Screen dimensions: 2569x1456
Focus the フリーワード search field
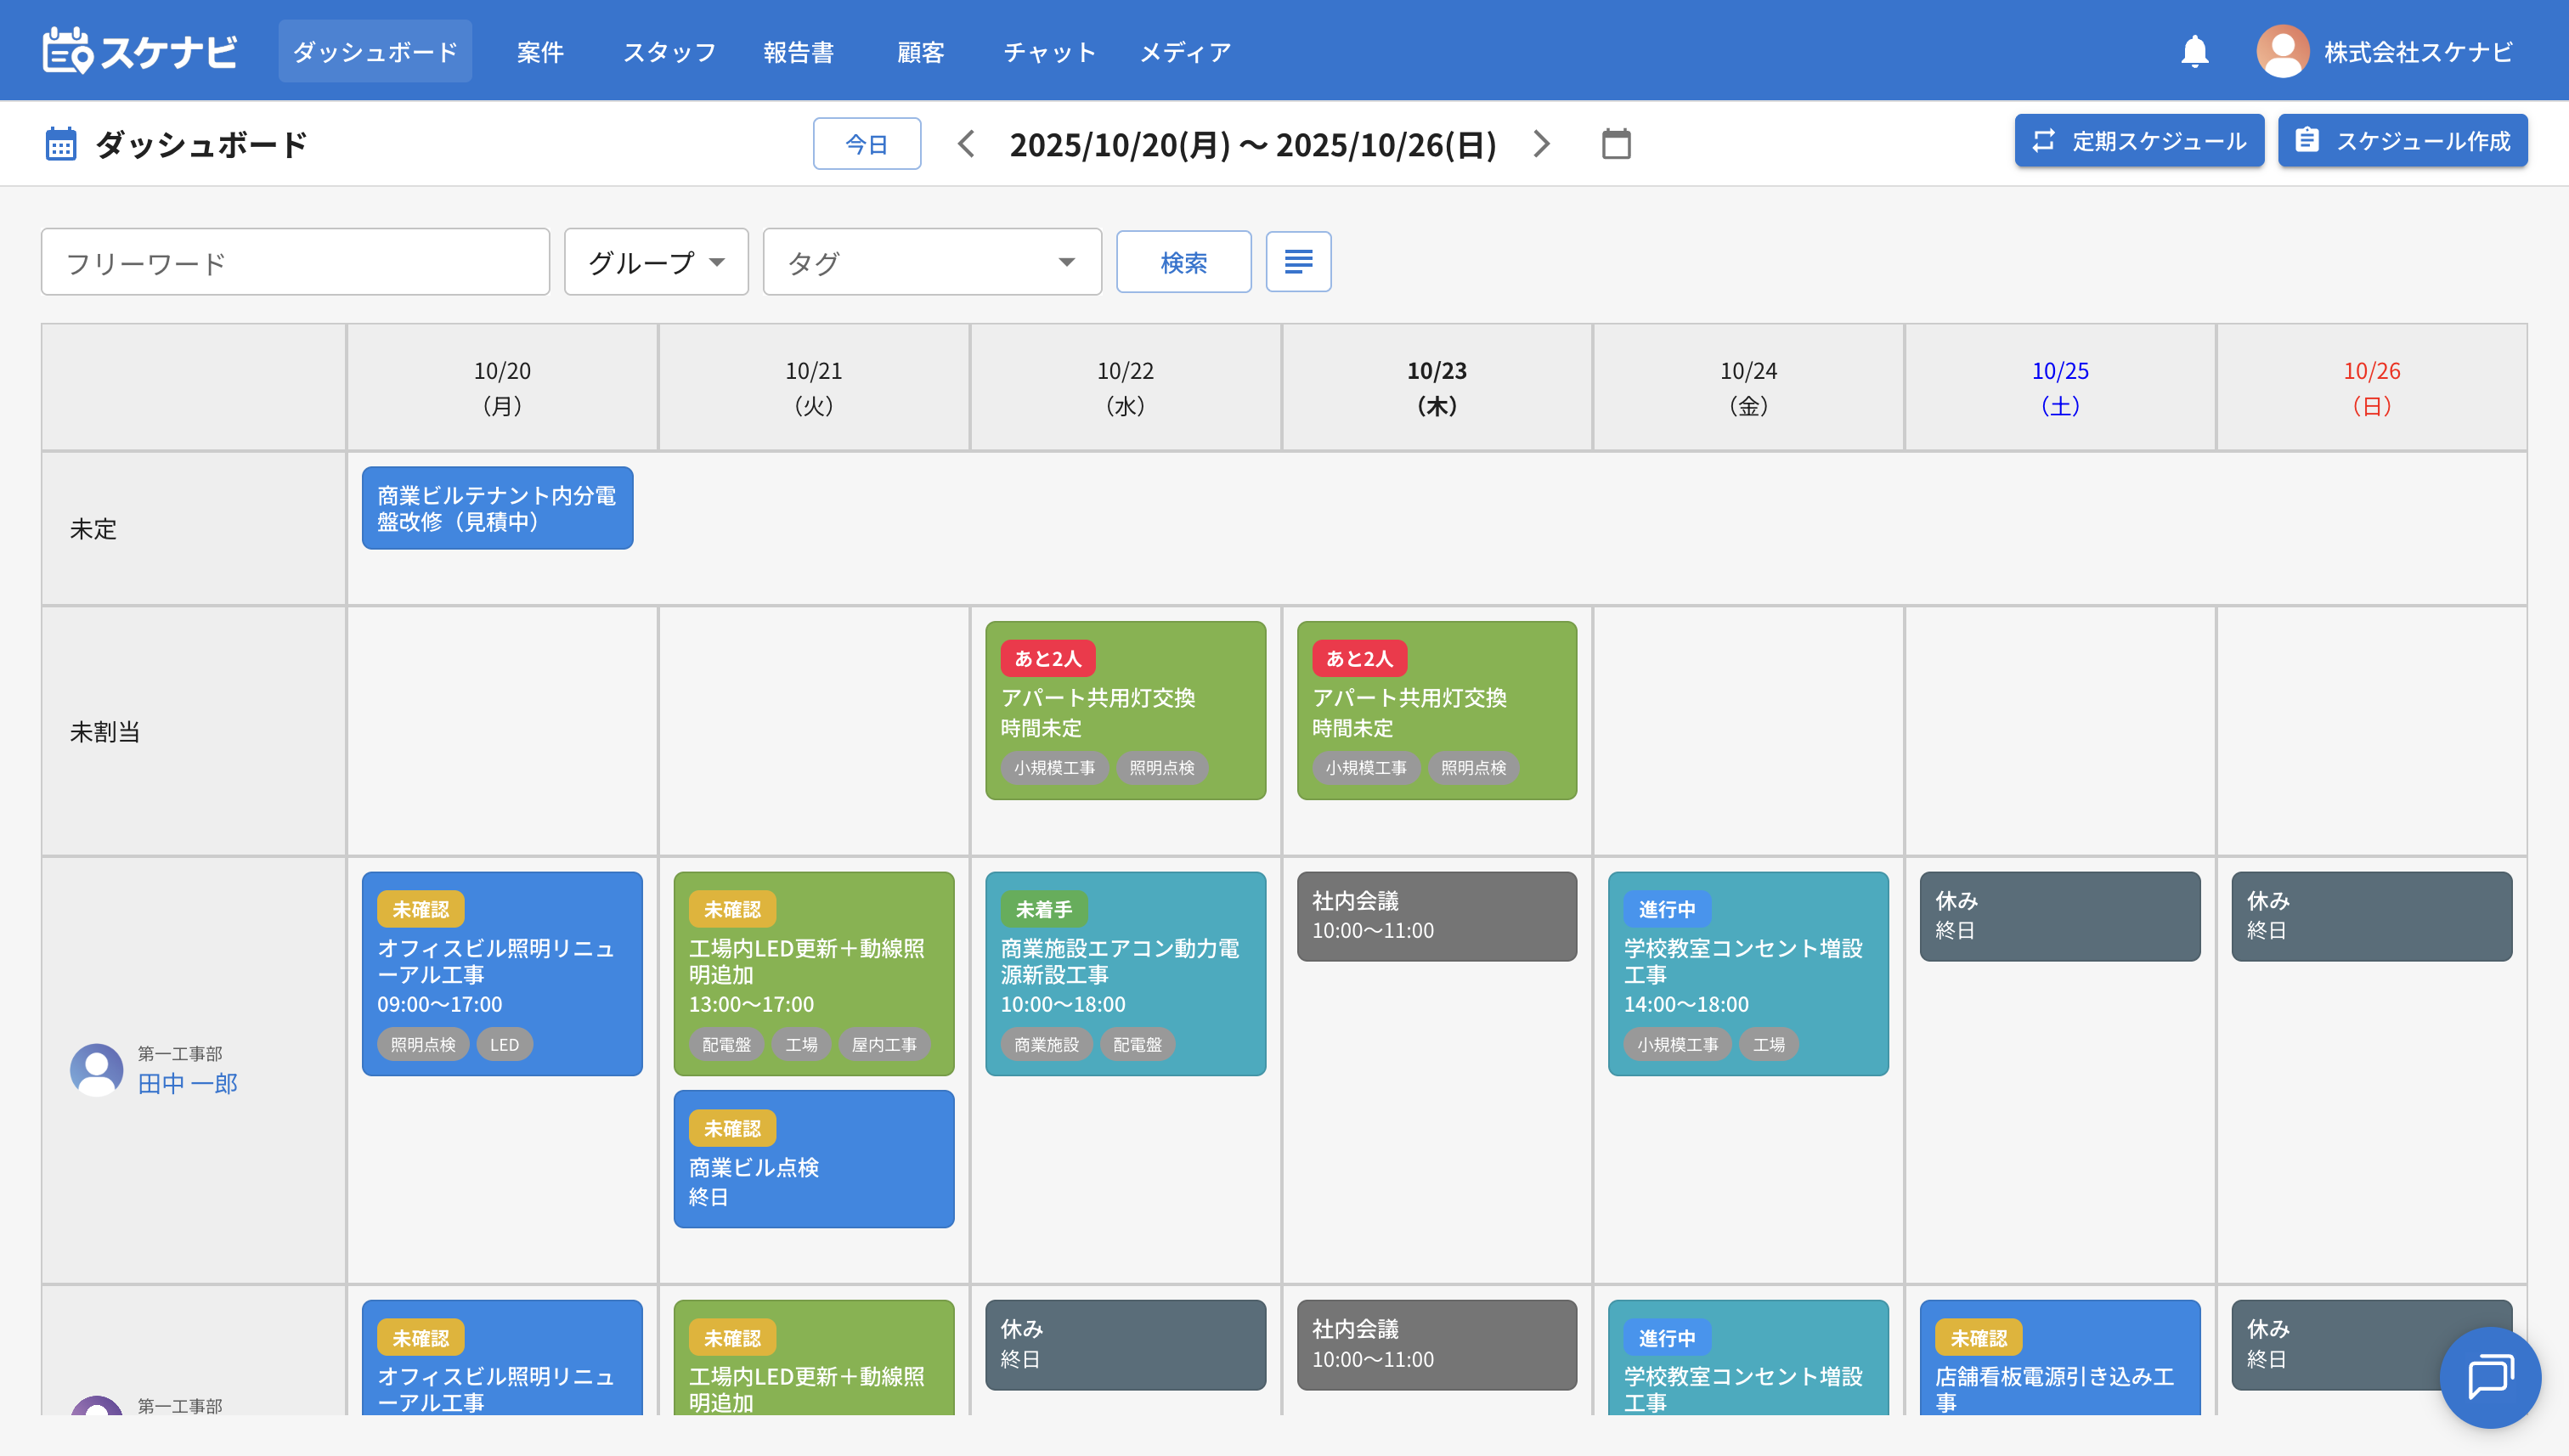tap(295, 263)
